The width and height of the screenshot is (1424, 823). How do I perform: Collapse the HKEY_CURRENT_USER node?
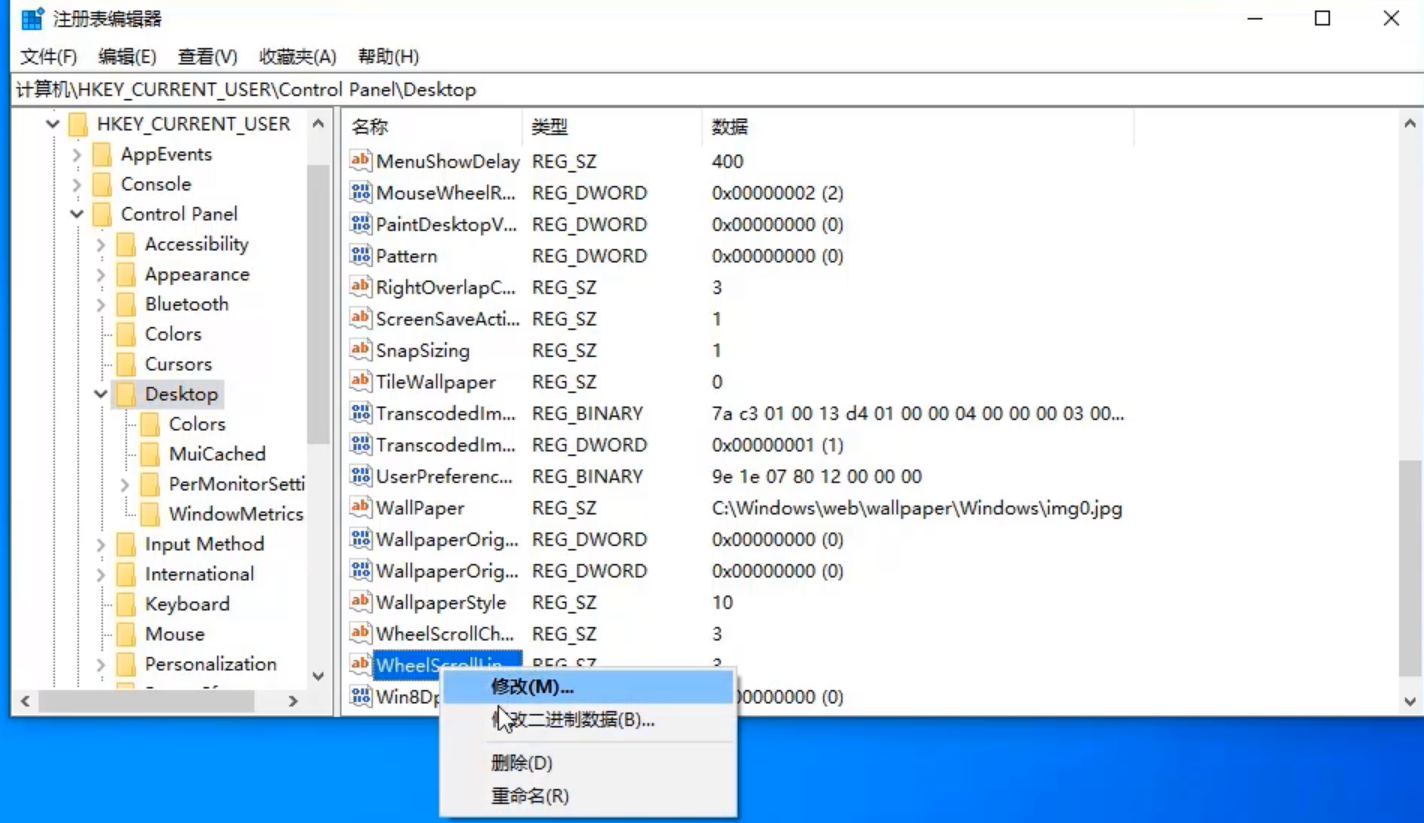[53, 124]
